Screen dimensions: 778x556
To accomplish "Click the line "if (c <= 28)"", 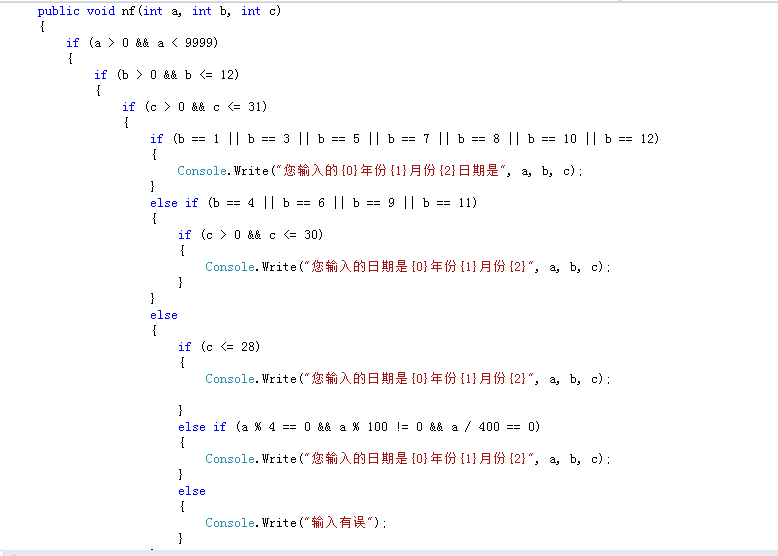I will 219,347.
